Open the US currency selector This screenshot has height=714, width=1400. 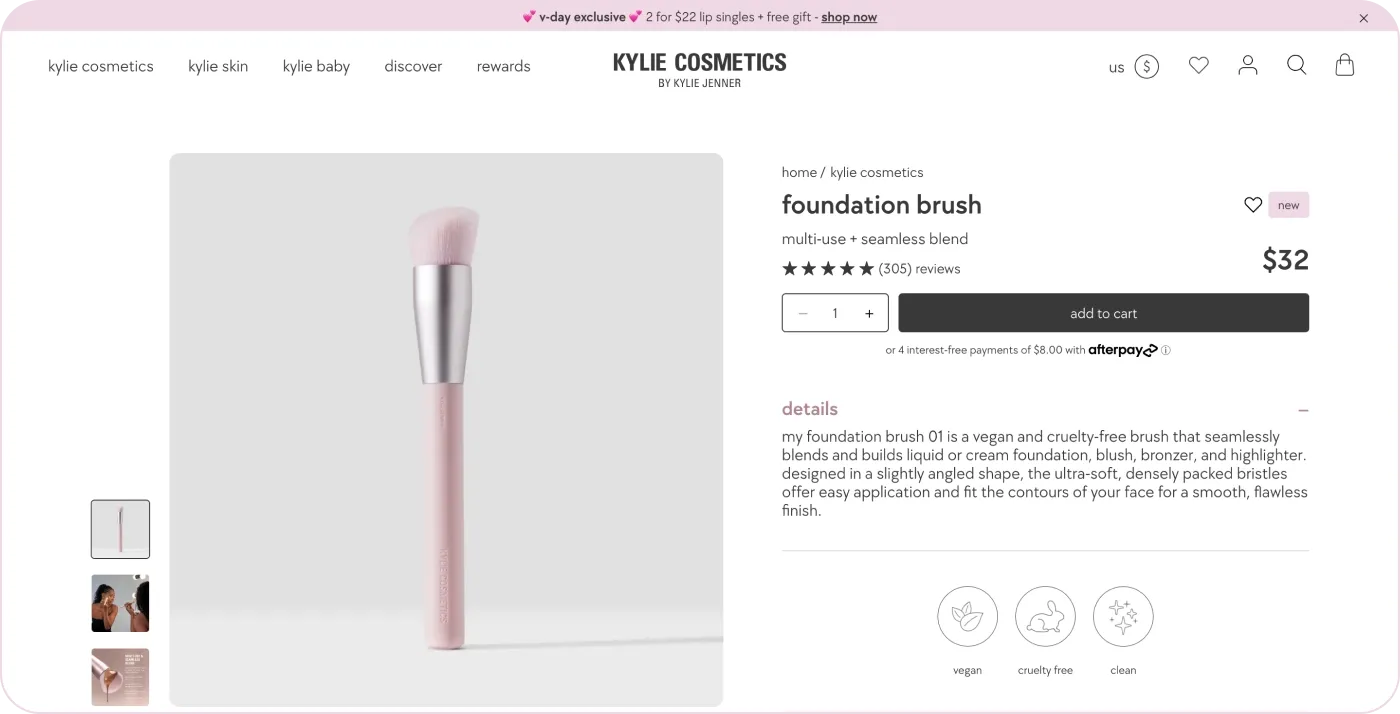[x=1133, y=66]
